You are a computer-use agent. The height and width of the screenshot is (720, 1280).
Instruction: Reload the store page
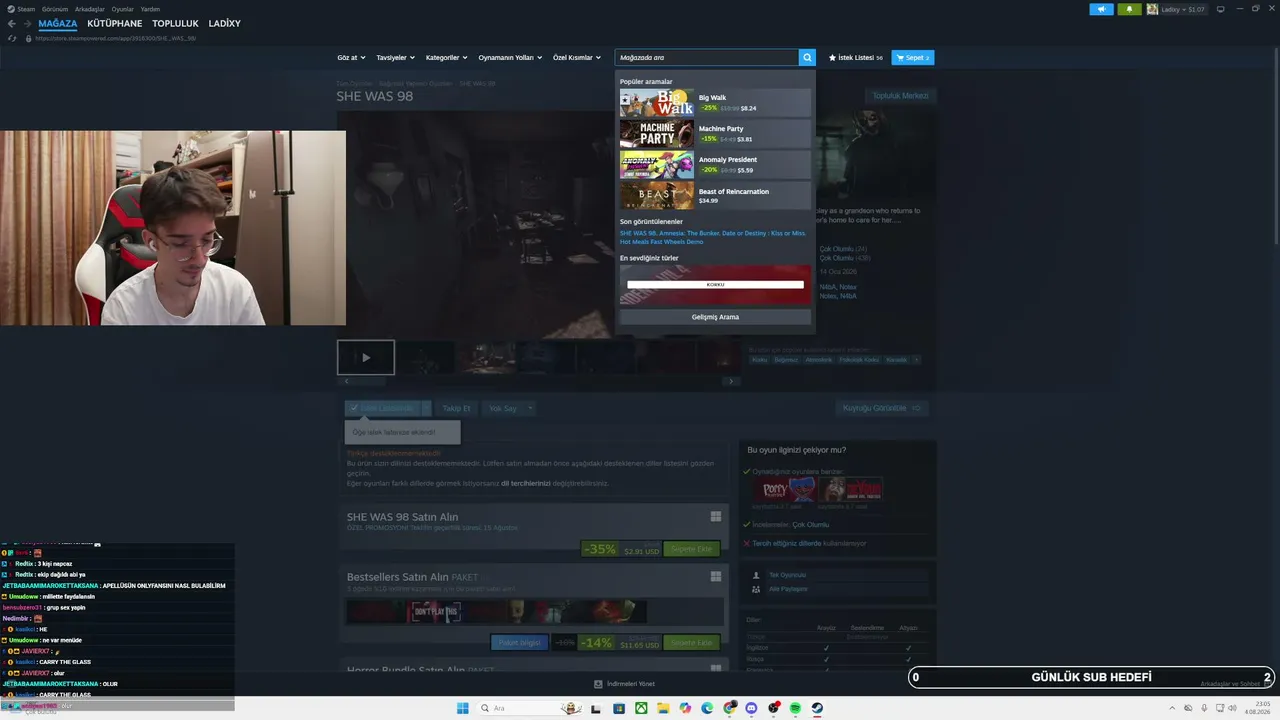[12, 38]
